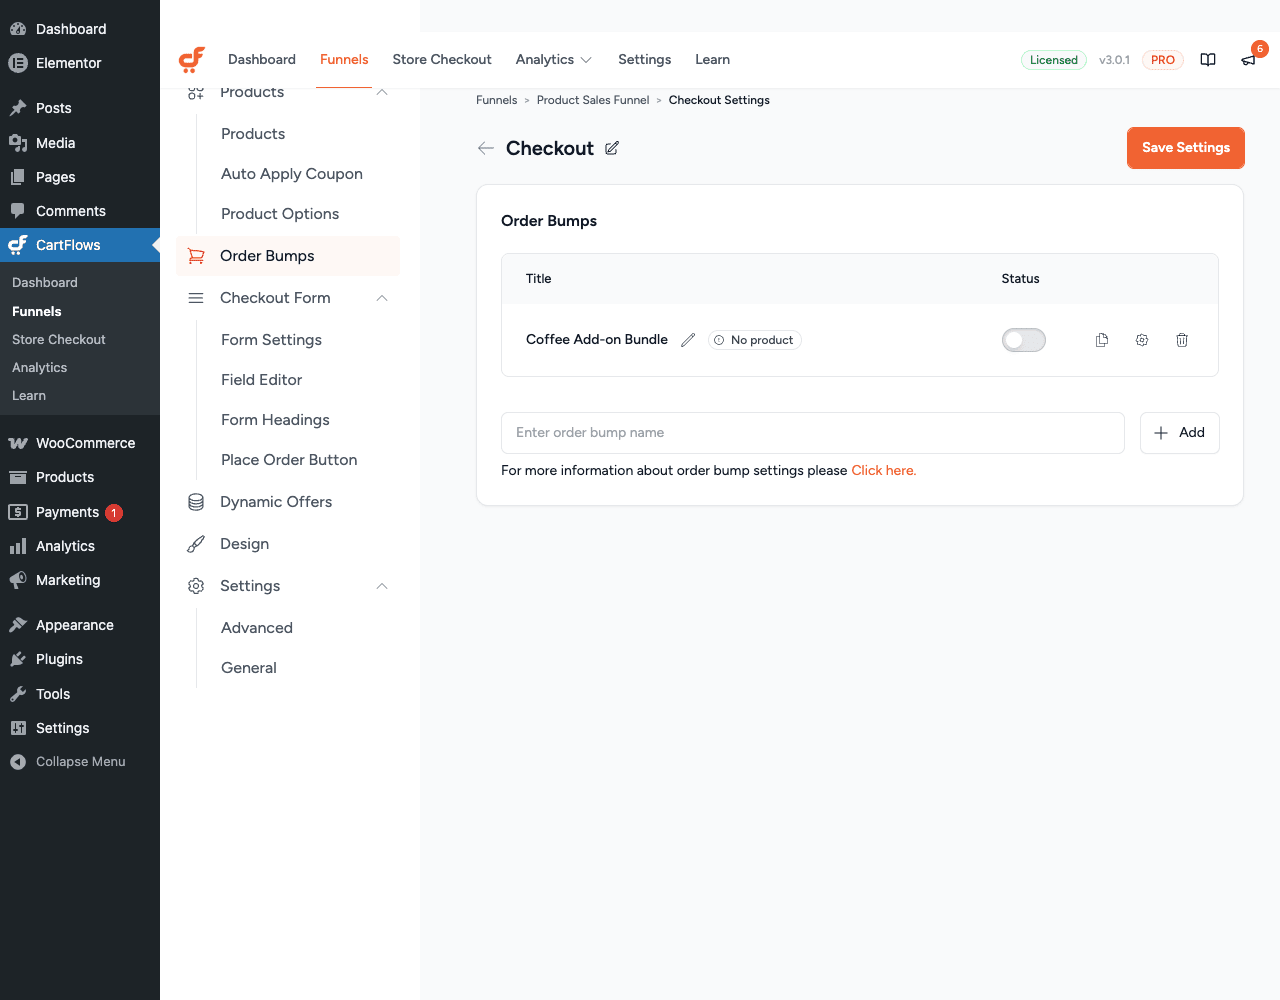Click the Add order bump button
Image resolution: width=1280 pixels, height=1000 pixels.
tap(1180, 433)
